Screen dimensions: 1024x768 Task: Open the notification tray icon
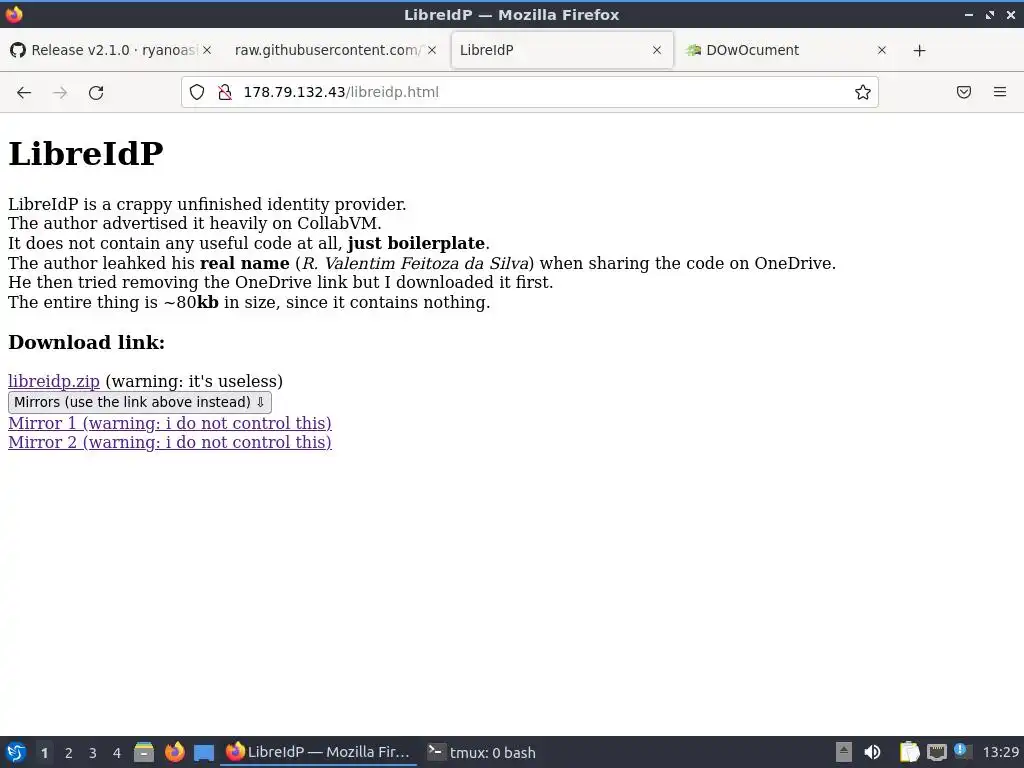[962, 751]
